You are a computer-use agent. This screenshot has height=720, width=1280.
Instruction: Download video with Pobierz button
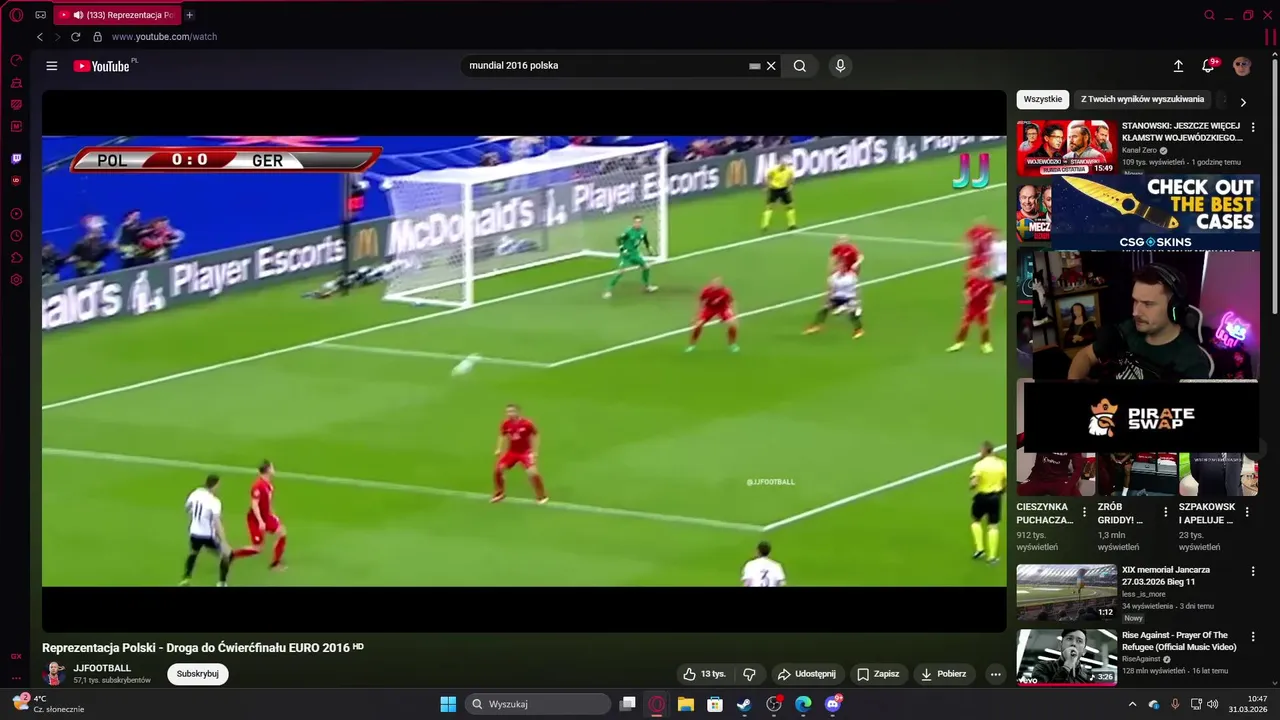point(943,674)
